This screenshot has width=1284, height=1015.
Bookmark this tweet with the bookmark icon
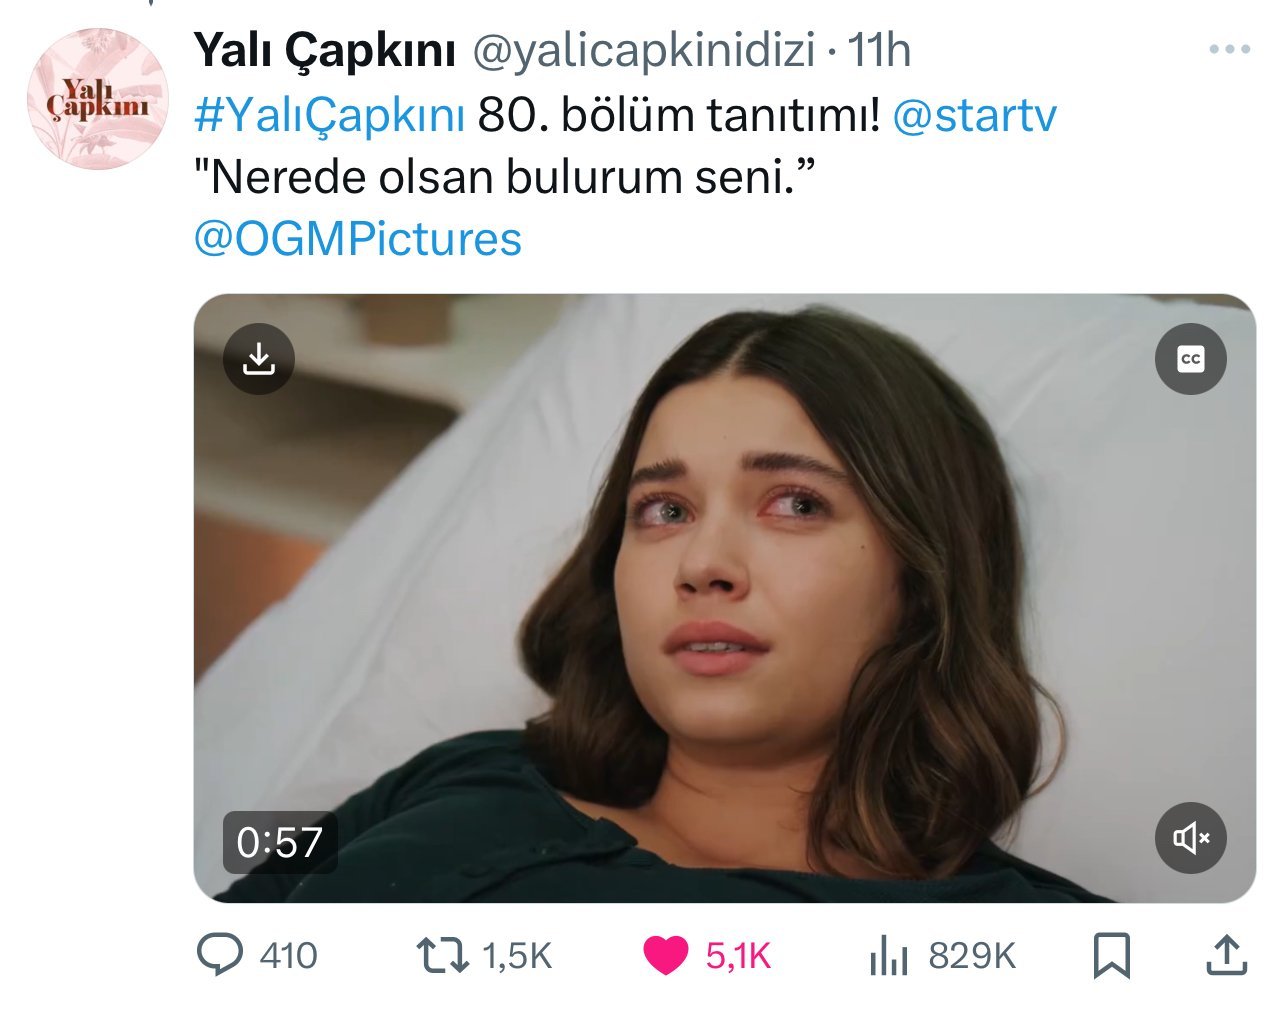[x=1111, y=956]
